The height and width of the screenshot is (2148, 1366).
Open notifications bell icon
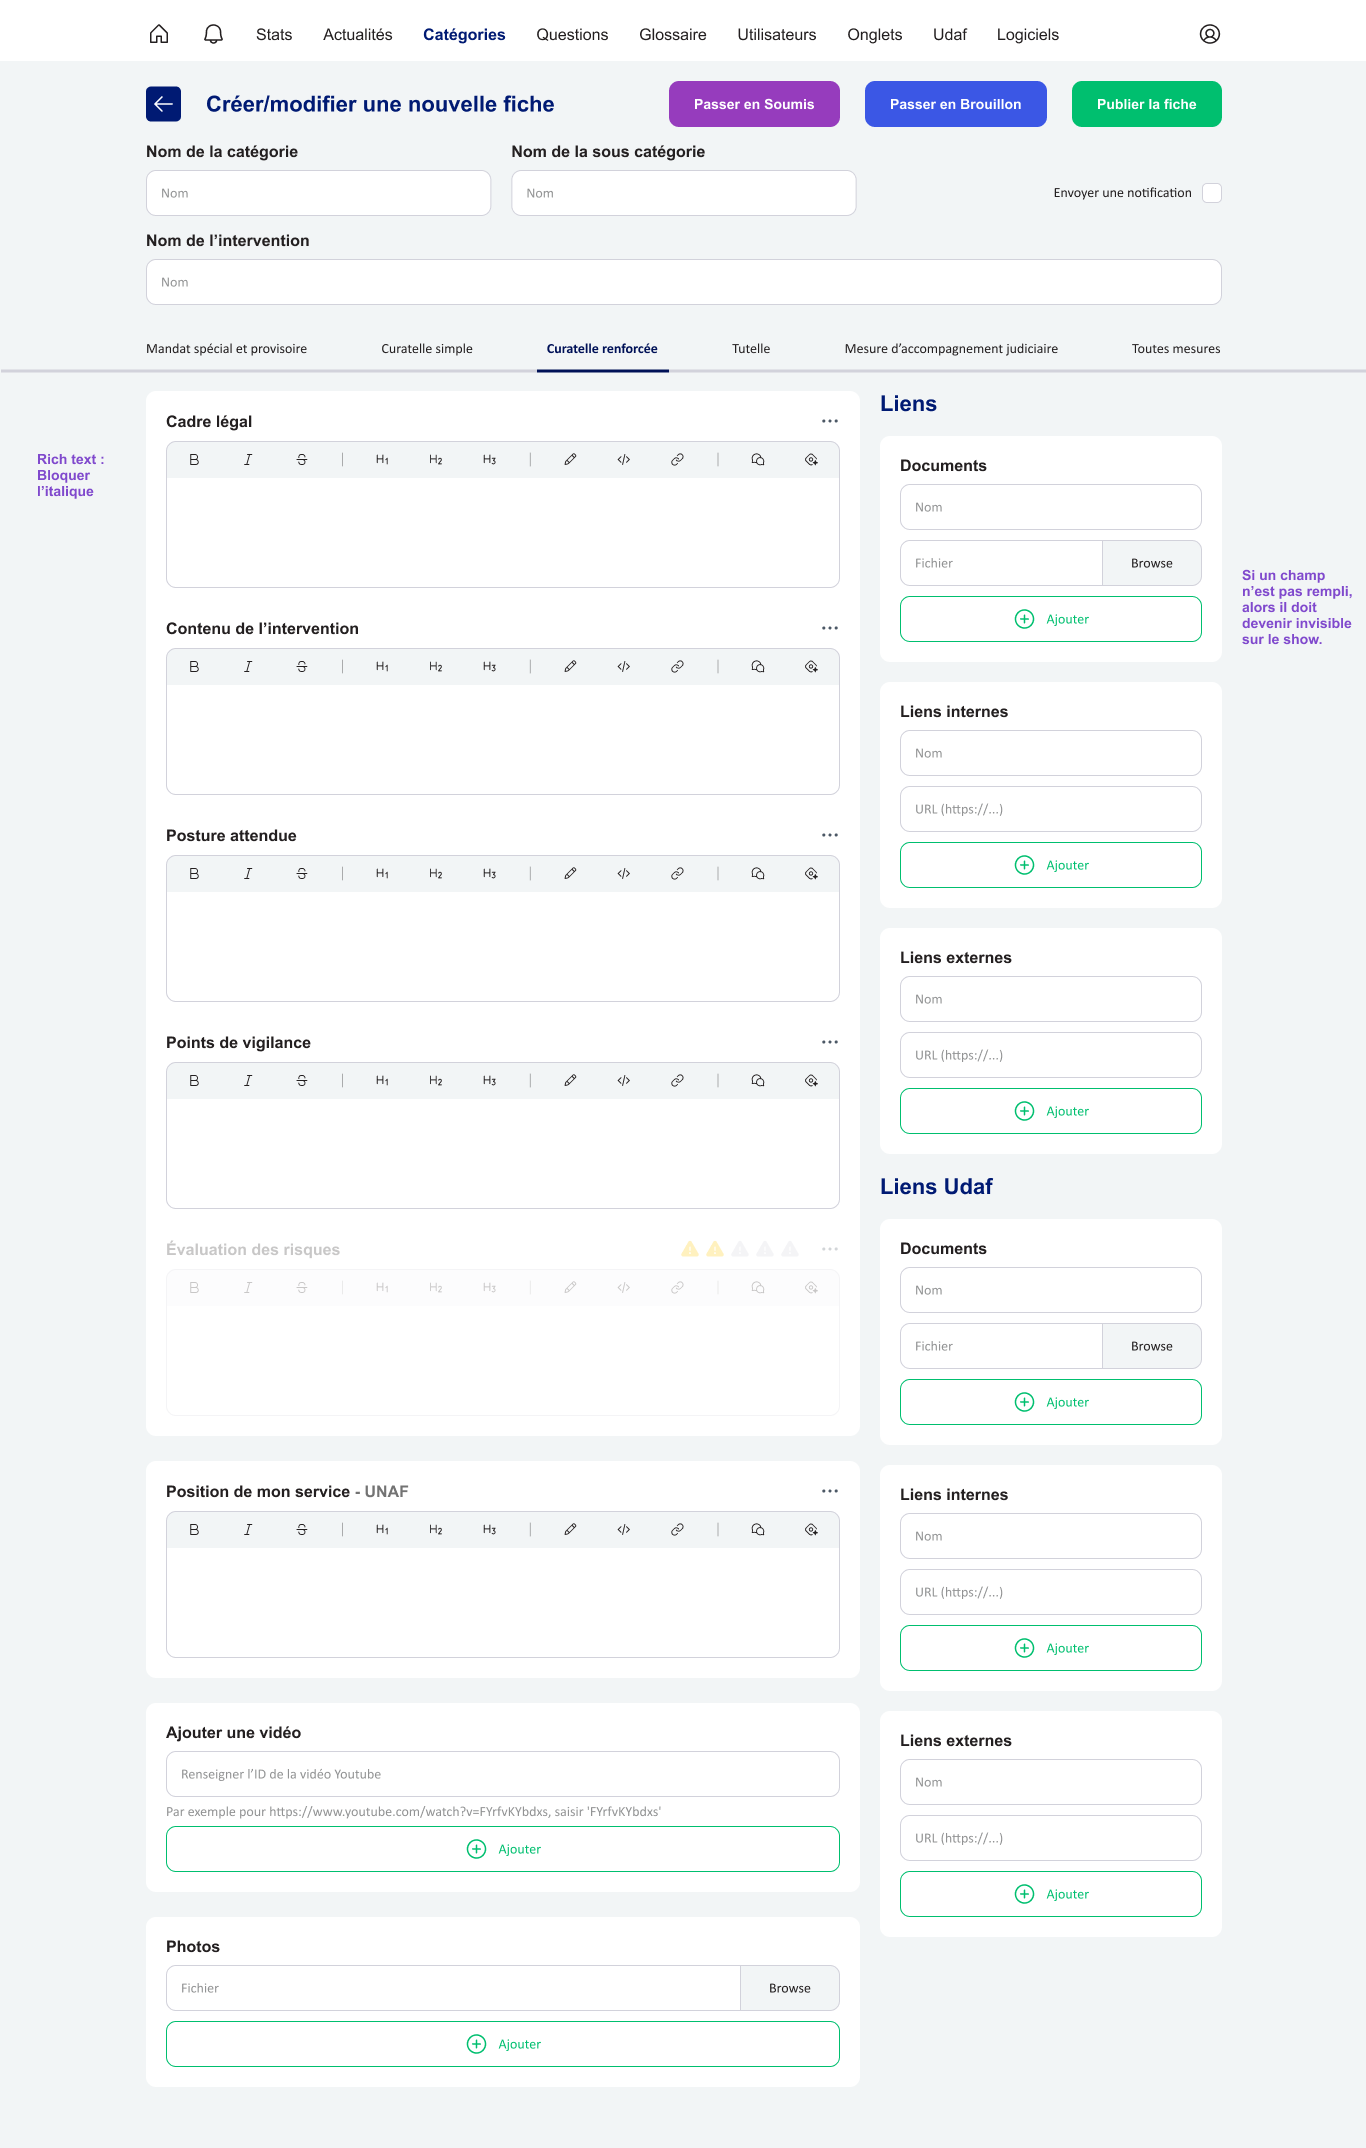coord(213,34)
